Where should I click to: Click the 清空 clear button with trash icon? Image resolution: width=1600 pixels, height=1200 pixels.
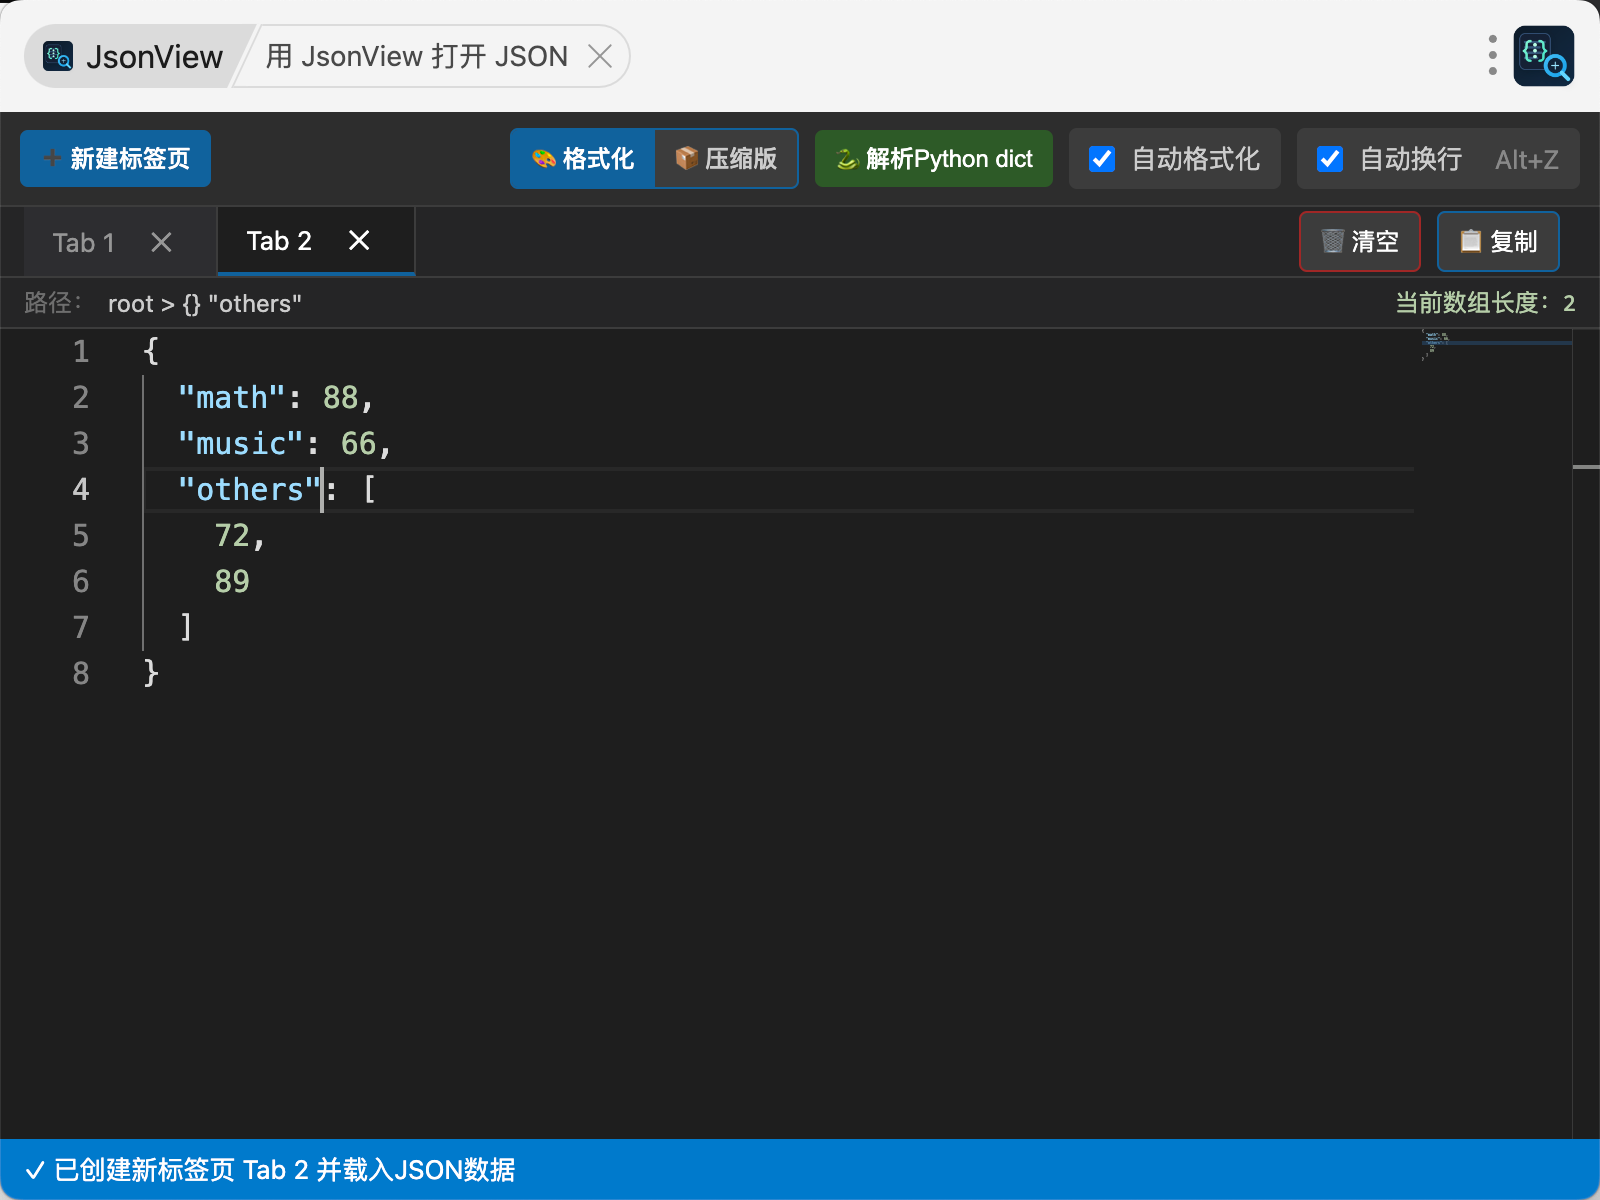tap(1359, 242)
